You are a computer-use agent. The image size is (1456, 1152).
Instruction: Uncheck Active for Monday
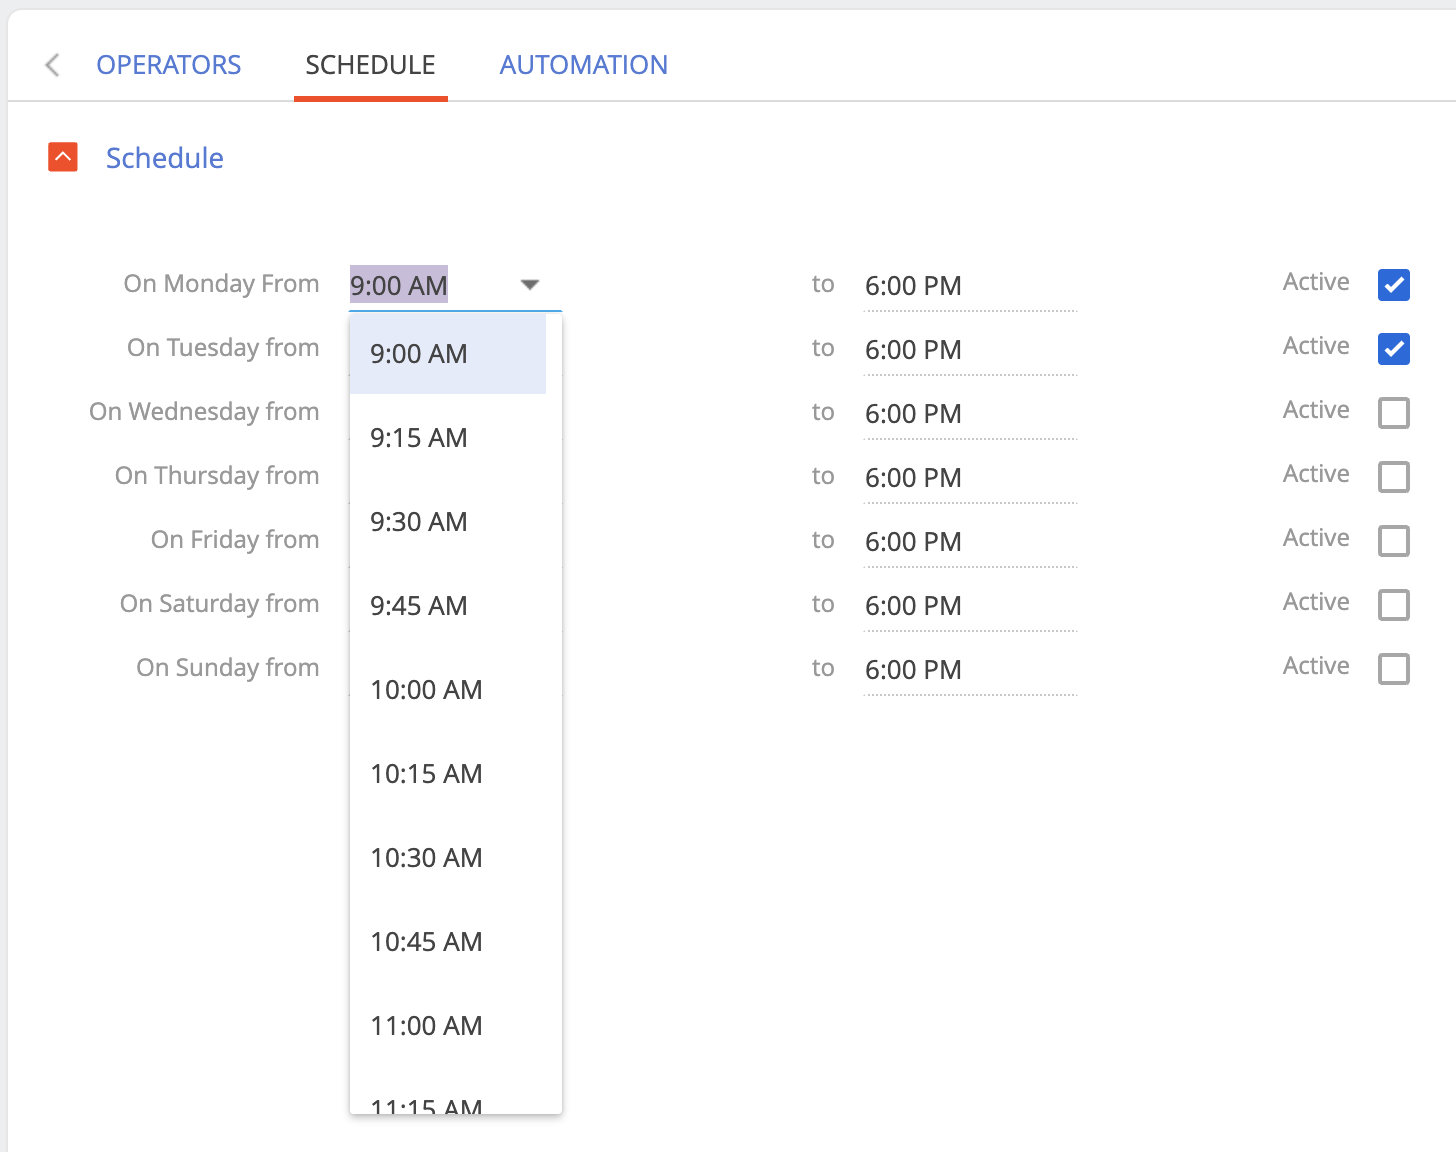click(1393, 285)
